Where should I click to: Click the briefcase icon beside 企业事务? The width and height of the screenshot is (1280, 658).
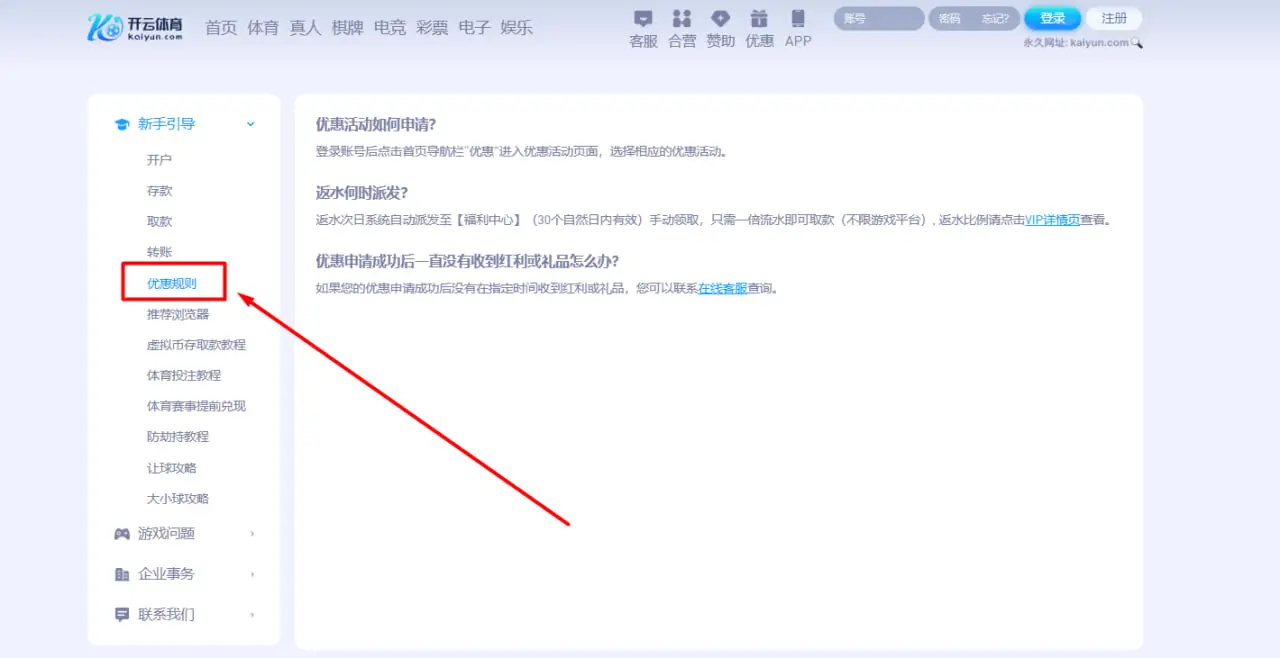pyautogui.click(x=122, y=573)
